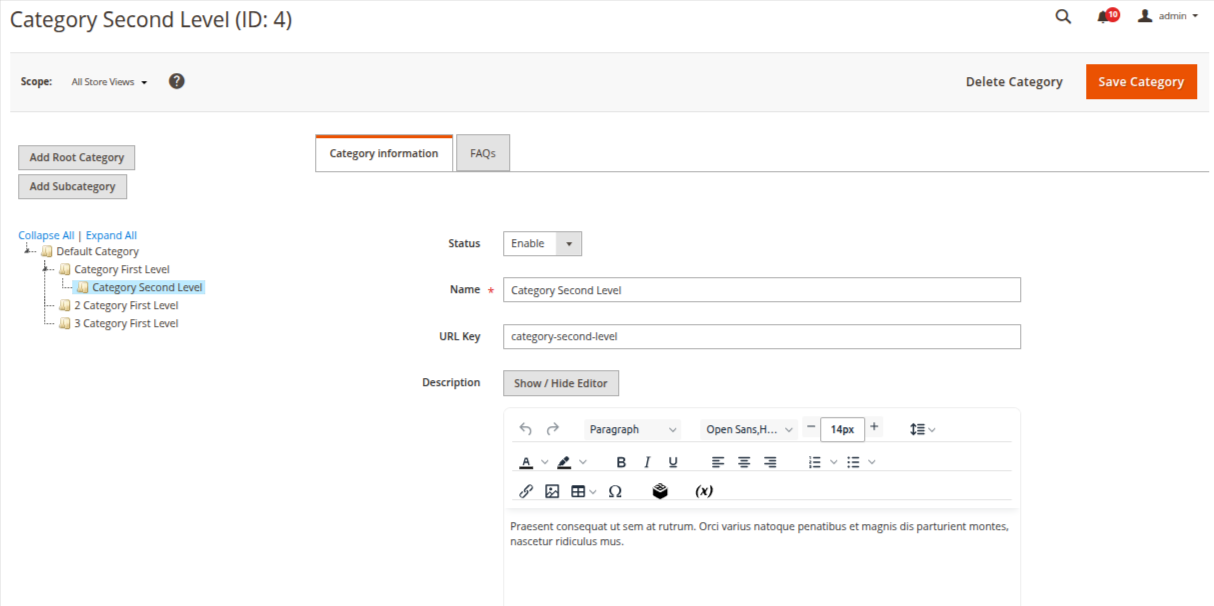1214x606 pixels.
Task: Open the All Store Views scope dropdown
Action: 109,82
